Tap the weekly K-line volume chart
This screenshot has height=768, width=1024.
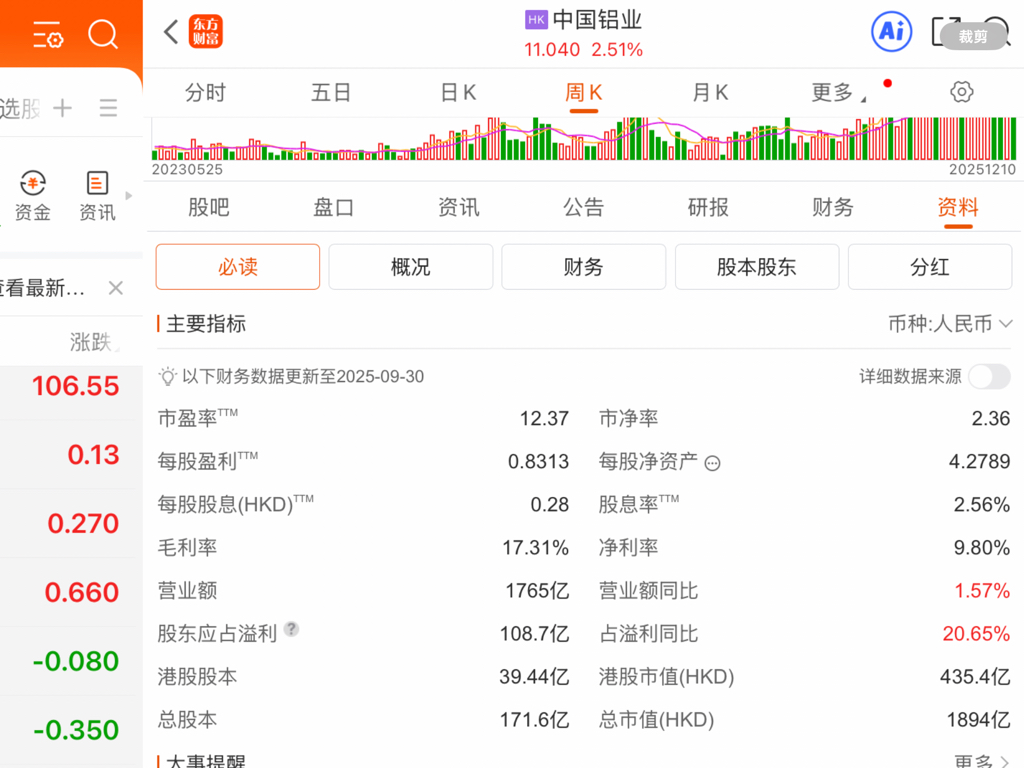coord(584,139)
